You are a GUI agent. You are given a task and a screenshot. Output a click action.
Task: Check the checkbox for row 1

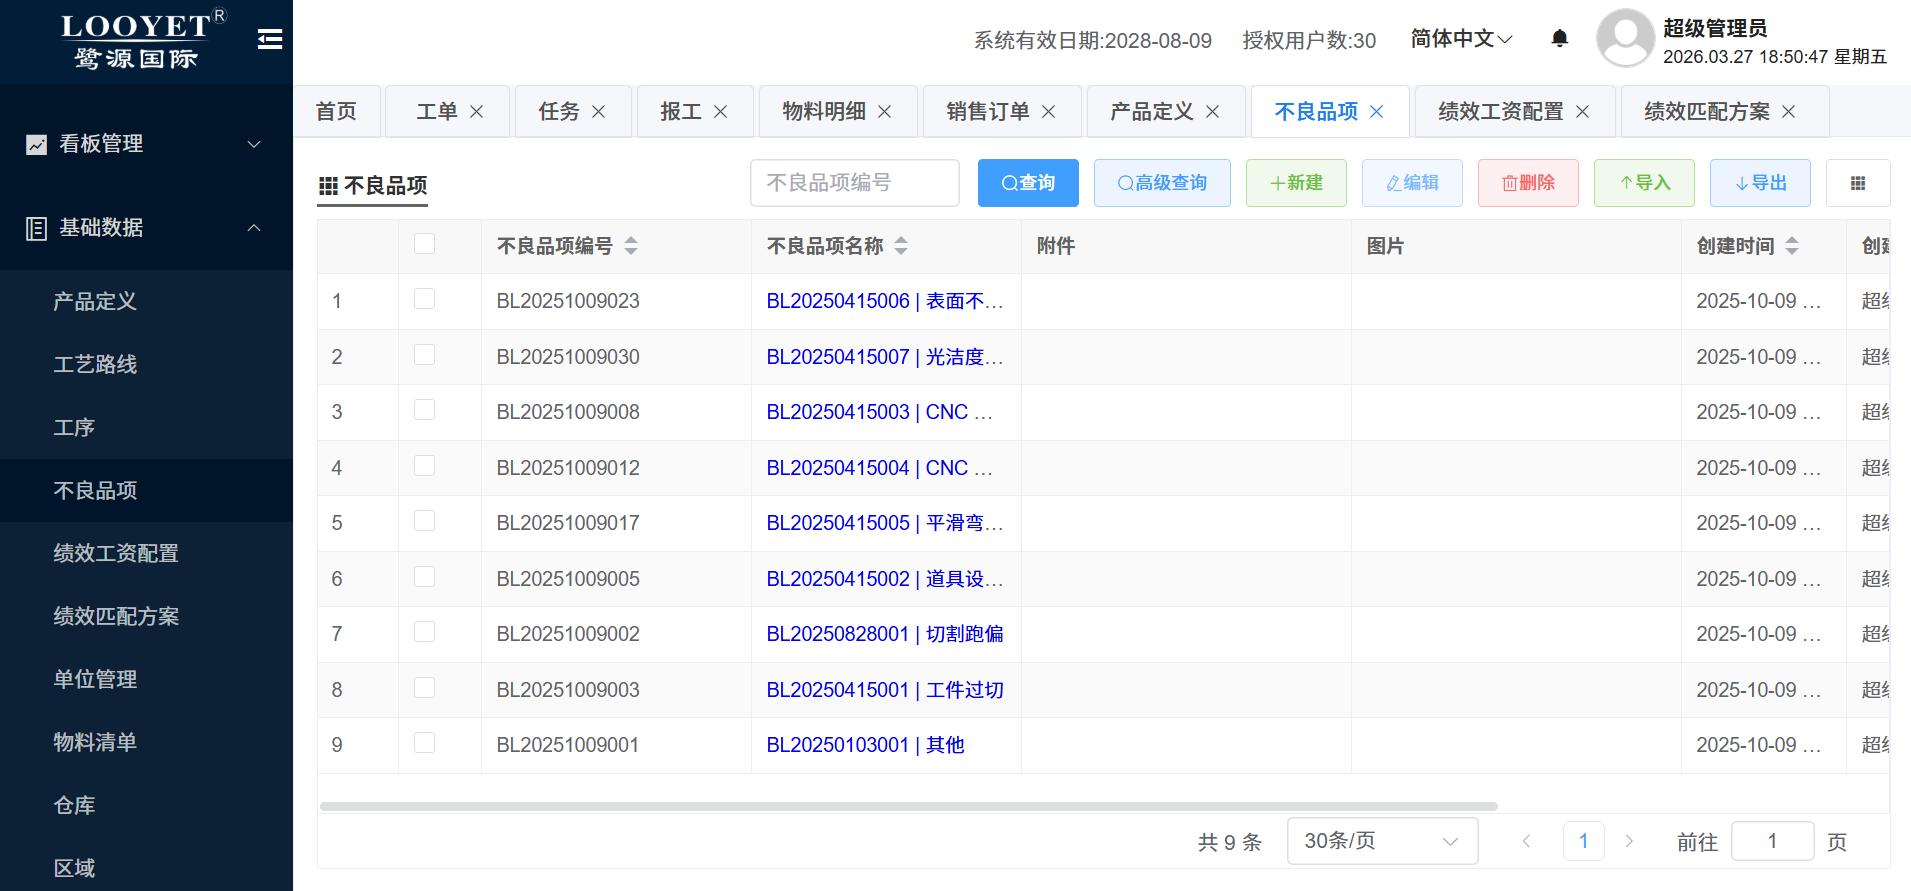[x=424, y=299]
